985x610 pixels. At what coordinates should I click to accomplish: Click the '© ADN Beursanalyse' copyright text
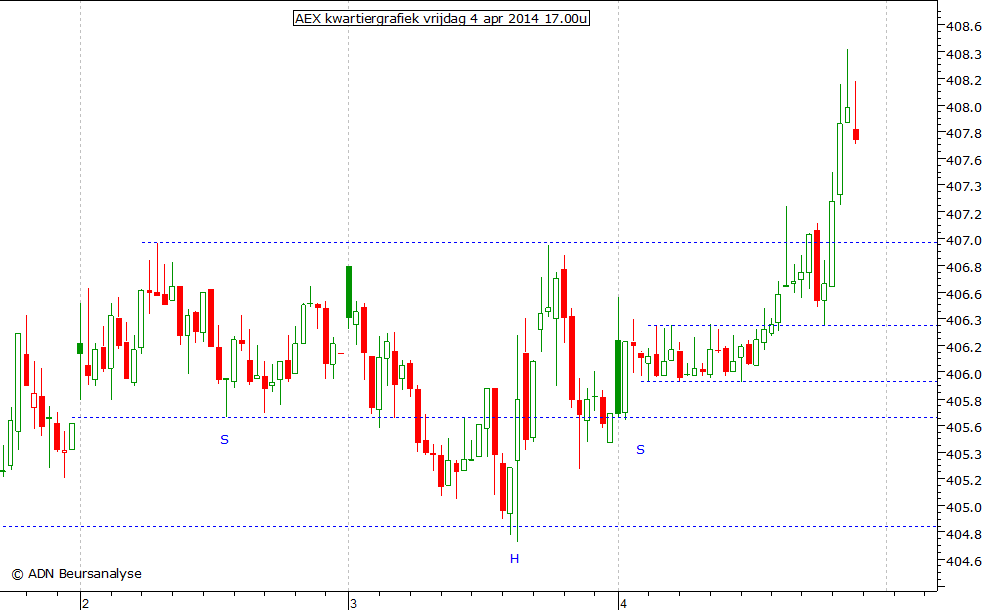pos(77,574)
